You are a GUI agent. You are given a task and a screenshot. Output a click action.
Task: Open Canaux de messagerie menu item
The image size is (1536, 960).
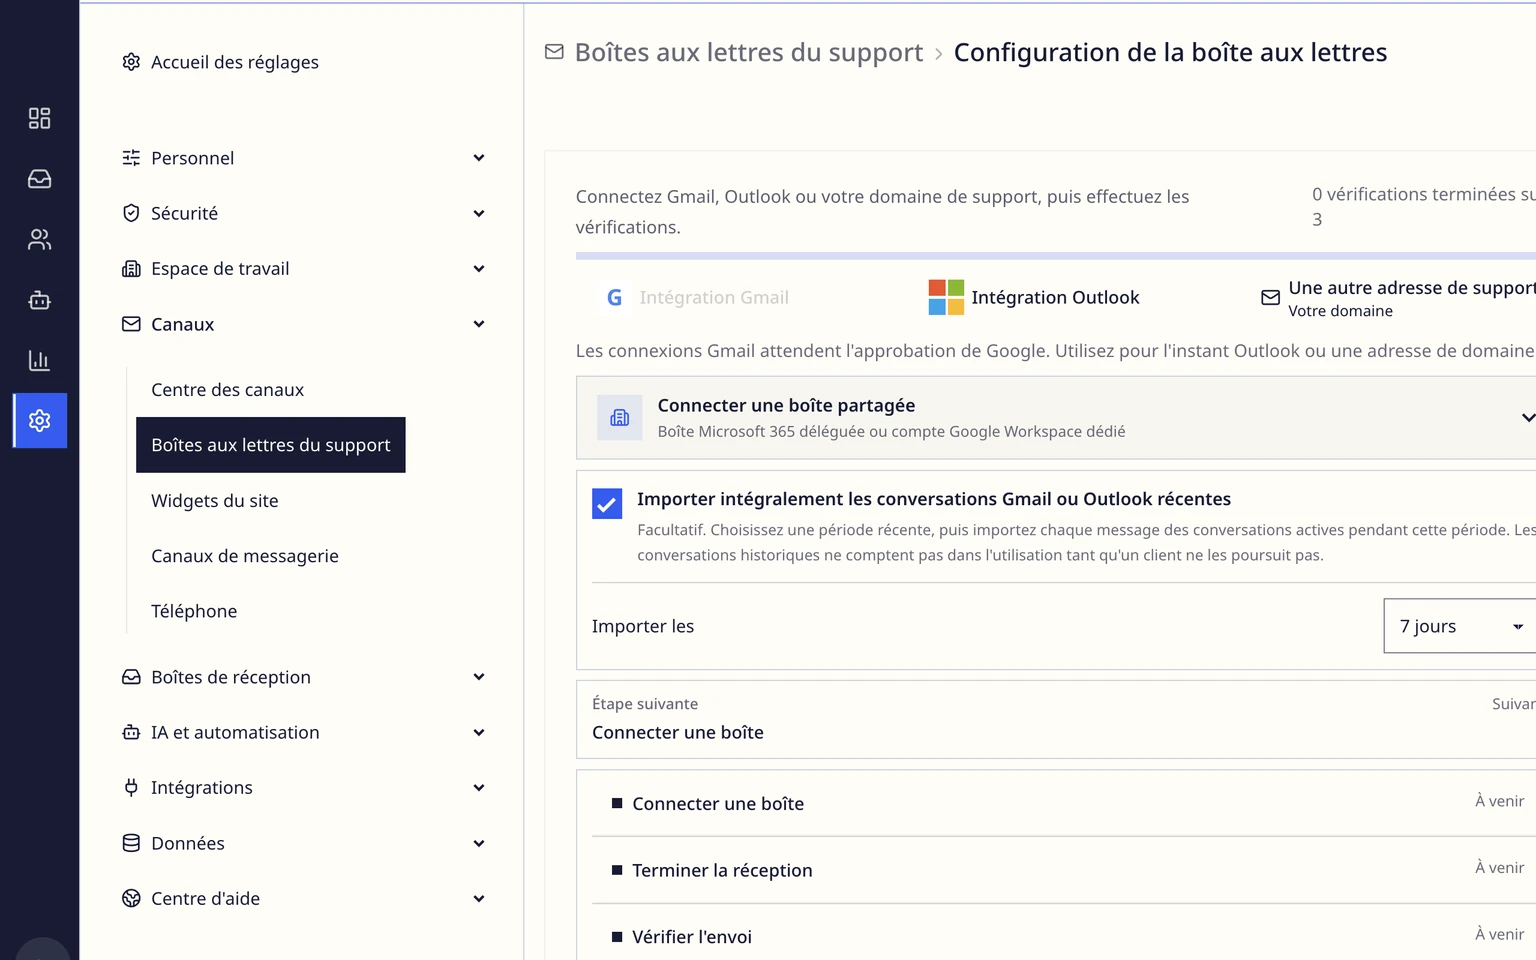(x=245, y=556)
